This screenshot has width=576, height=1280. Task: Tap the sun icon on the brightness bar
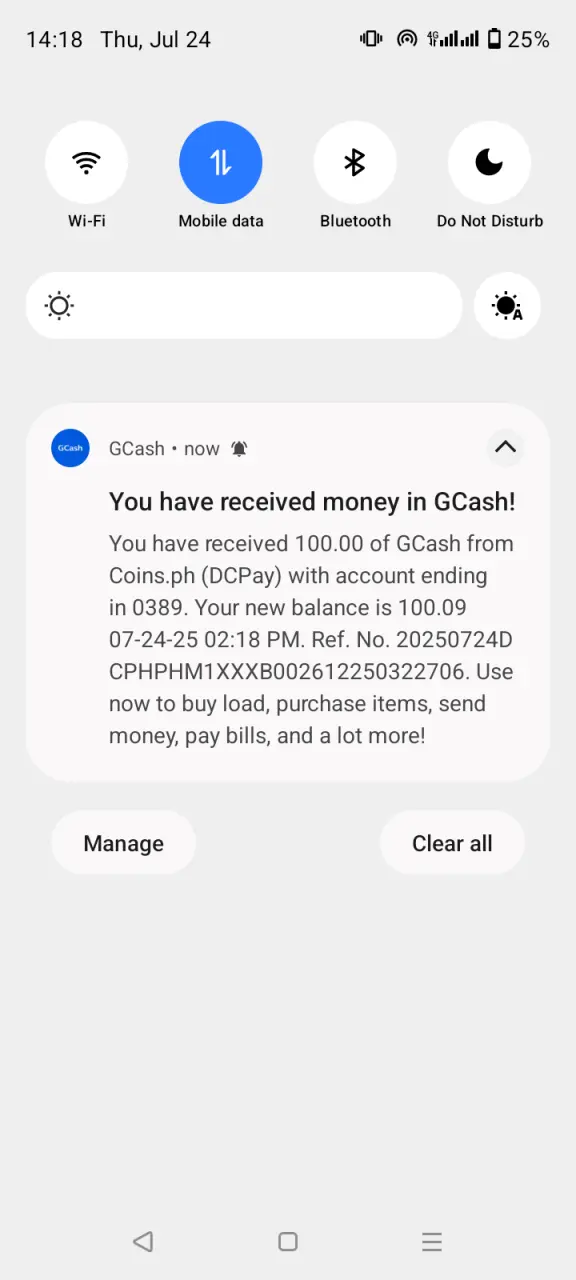coord(60,306)
